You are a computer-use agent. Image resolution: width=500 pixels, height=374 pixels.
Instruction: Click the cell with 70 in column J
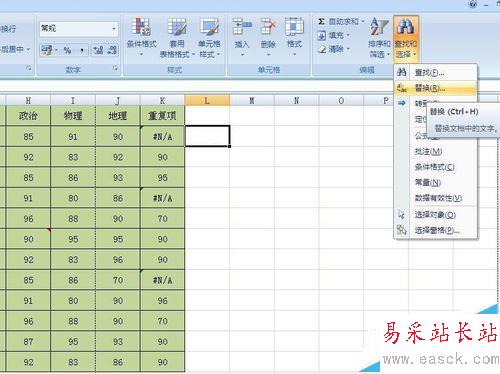118,280
